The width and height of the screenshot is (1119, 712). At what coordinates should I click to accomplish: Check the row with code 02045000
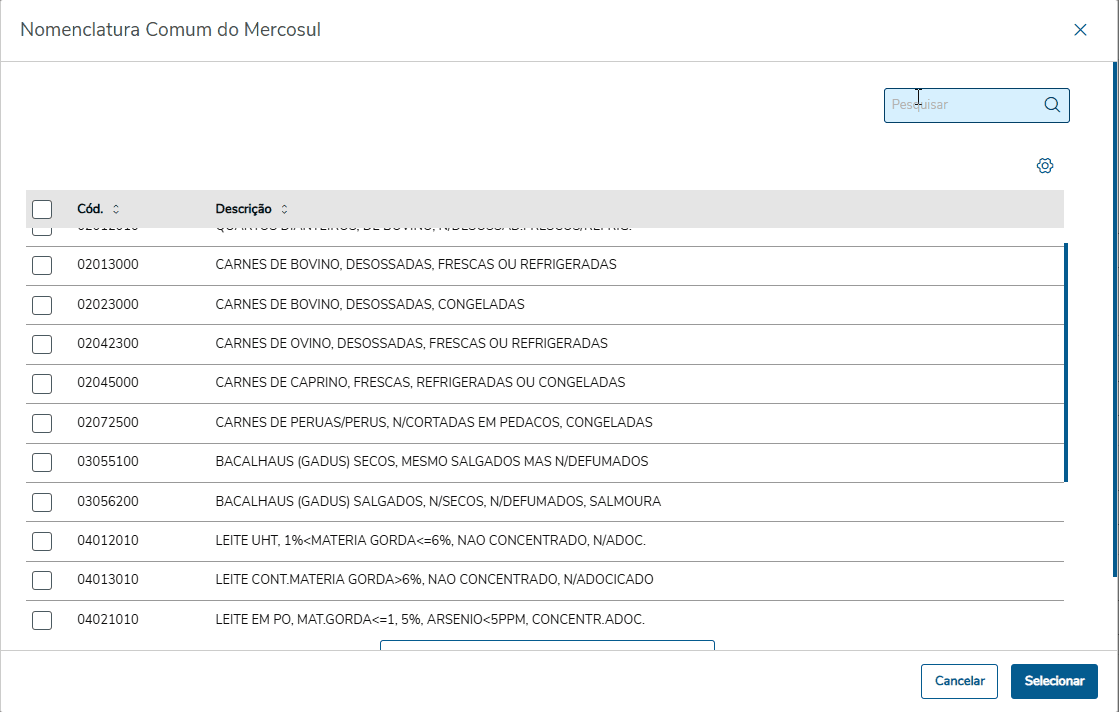click(42, 383)
